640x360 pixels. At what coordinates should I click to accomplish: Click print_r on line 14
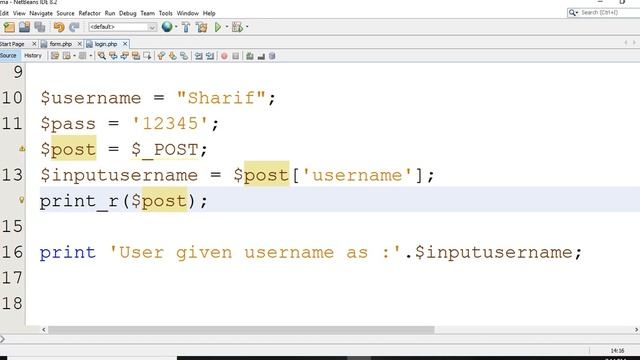[x=79, y=201]
